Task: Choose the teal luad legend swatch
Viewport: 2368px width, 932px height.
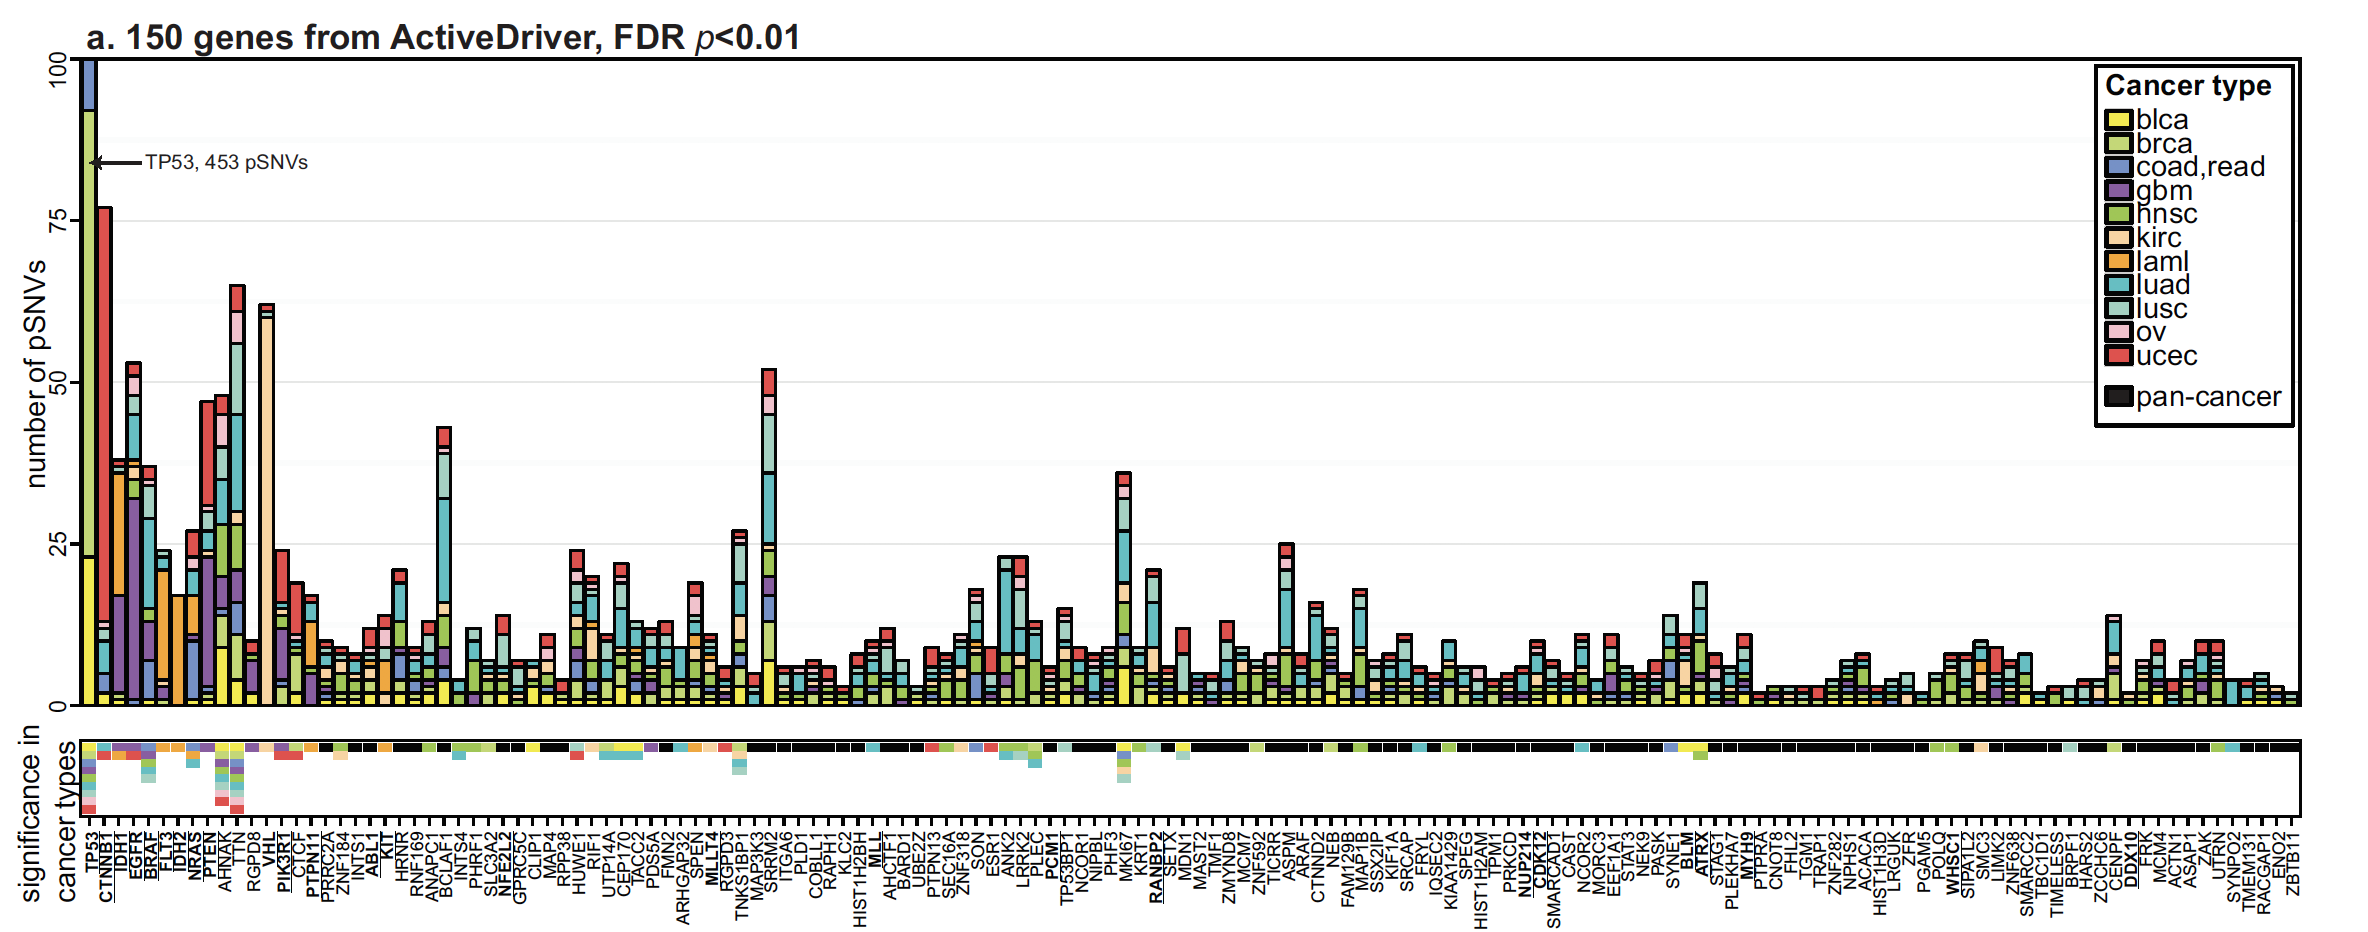Action: (x=2119, y=285)
